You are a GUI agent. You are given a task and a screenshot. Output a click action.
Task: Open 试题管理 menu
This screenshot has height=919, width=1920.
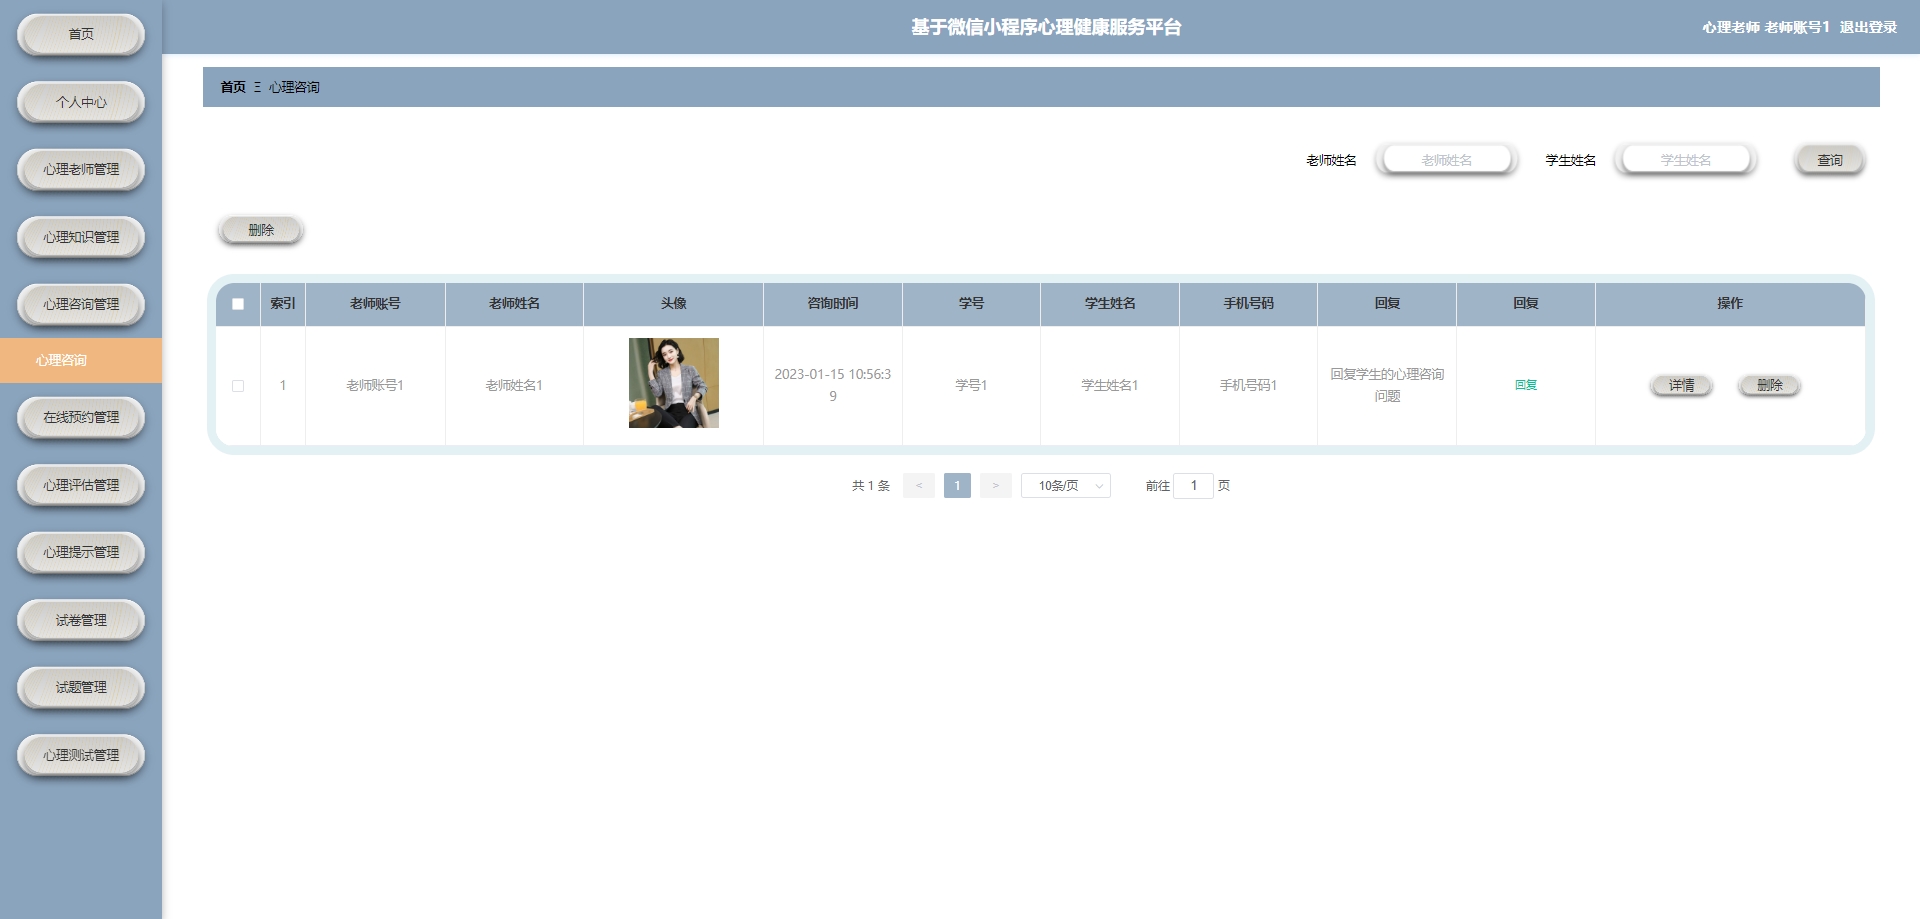pos(81,687)
